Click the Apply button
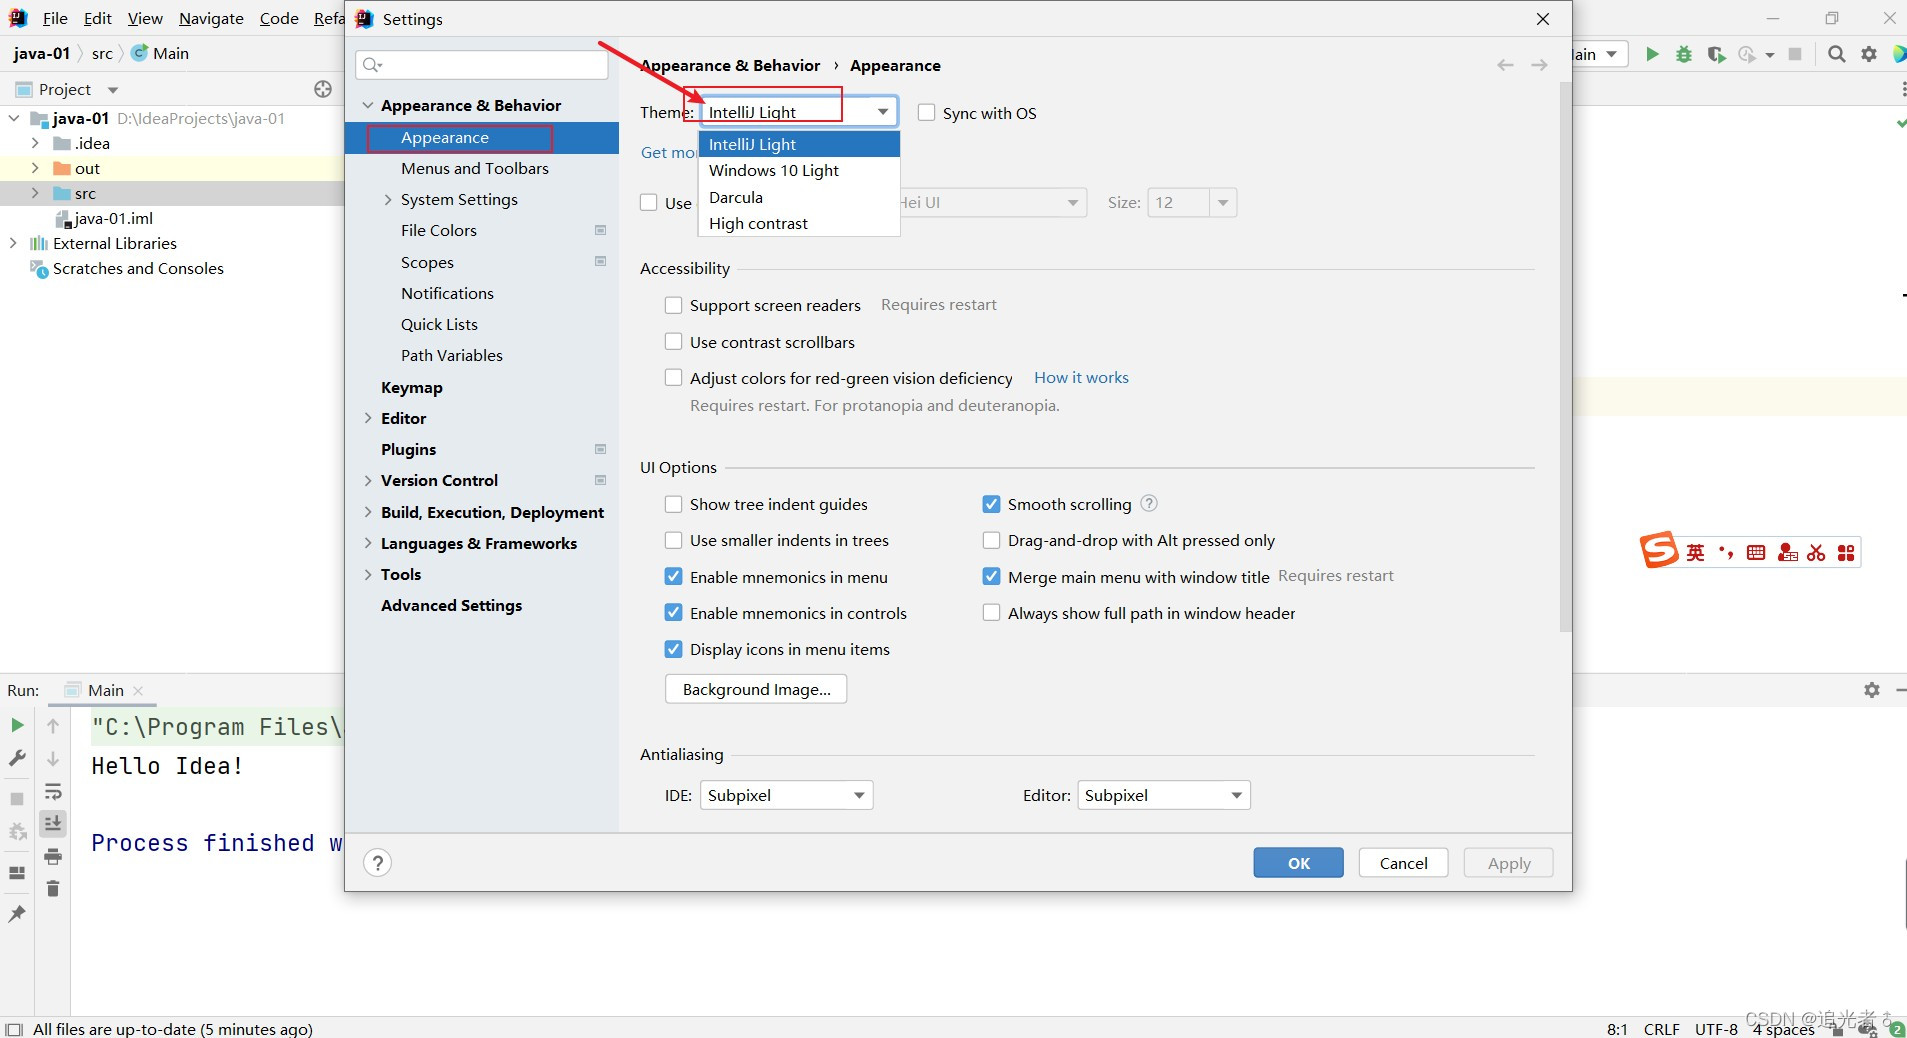 click(x=1508, y=863)
